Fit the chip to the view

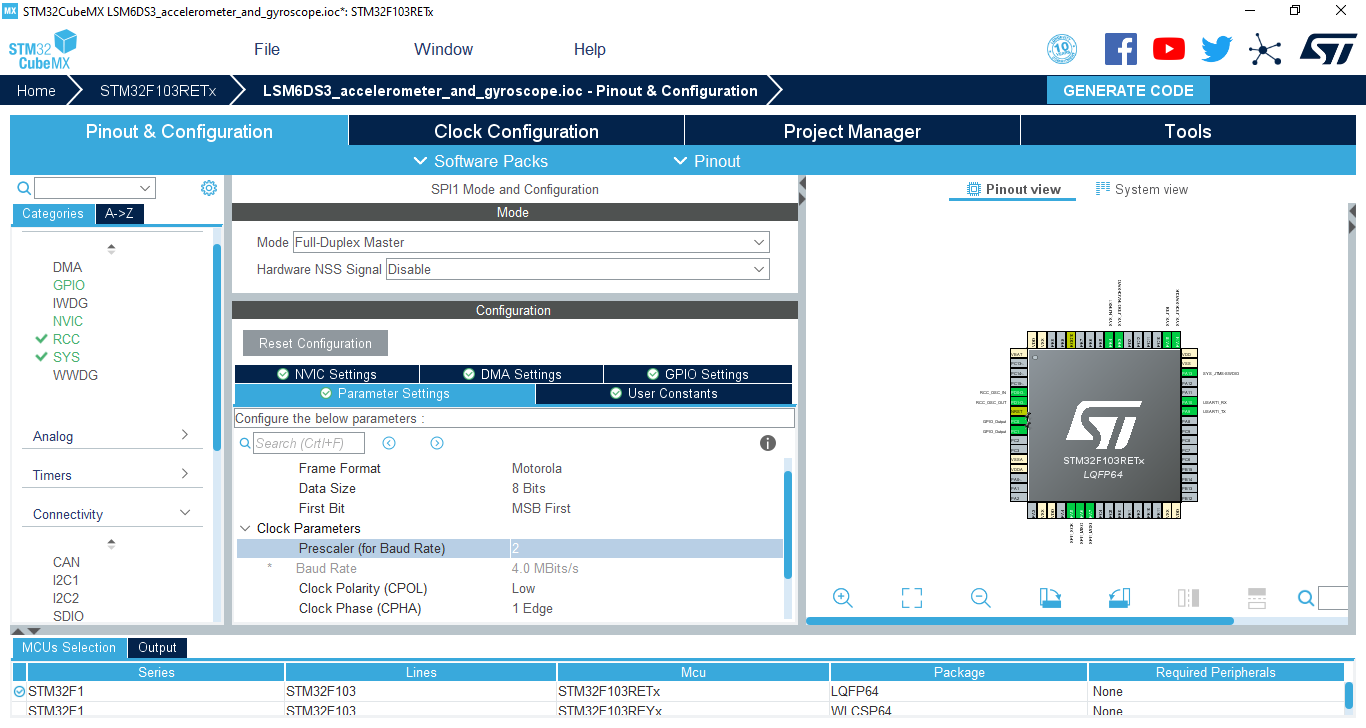pyautogui.click(x=912, y=598)
